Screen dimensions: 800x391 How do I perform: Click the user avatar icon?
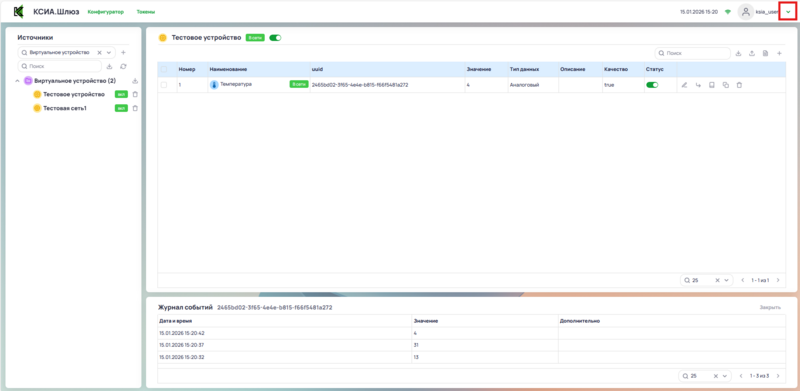tap(746, 12)
